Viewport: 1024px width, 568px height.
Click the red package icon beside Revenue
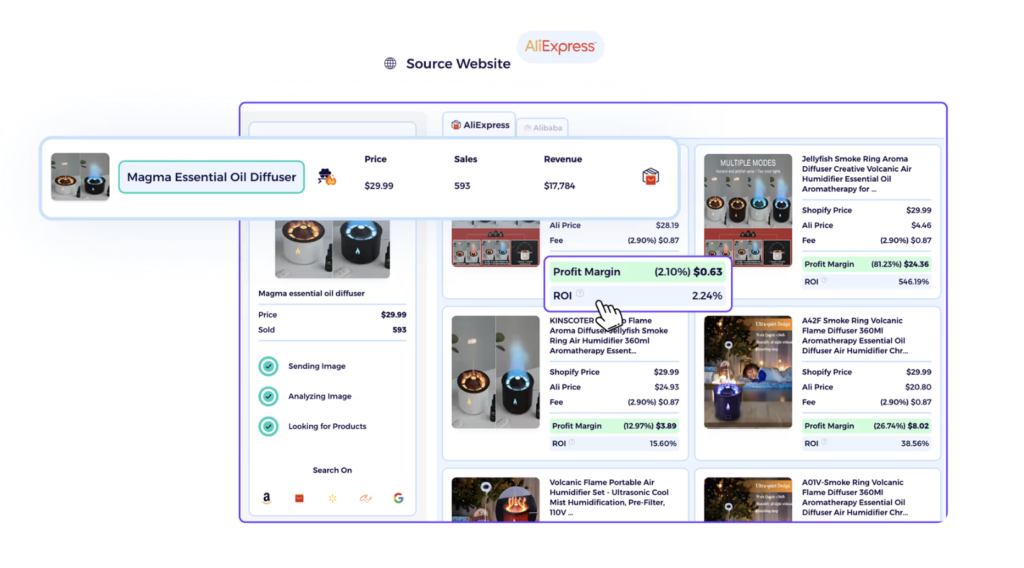(x=650, y=176)
